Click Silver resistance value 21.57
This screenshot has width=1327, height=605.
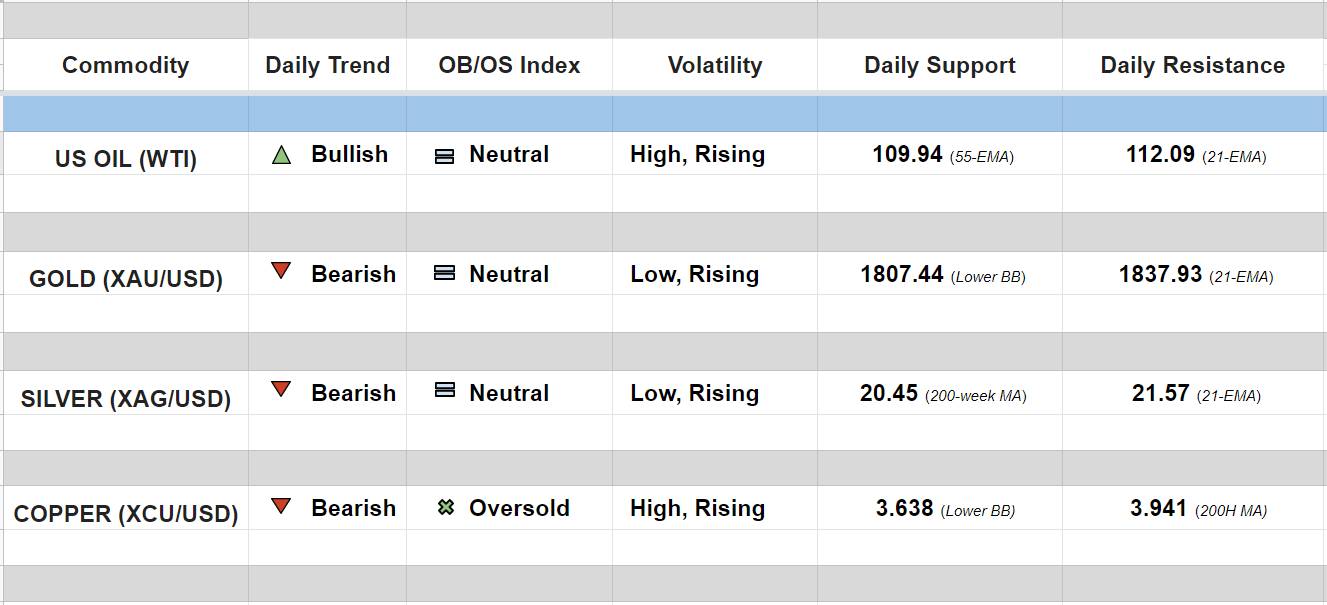click(1160, 393)
